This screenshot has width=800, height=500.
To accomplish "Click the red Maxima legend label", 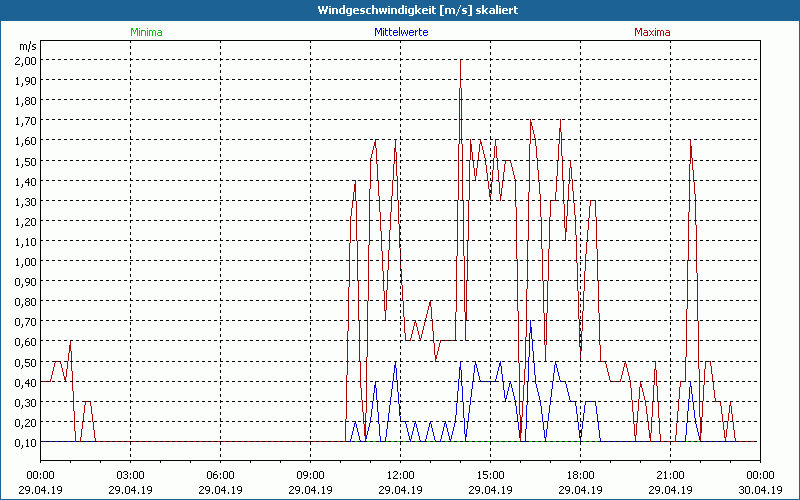I will 653,32.
